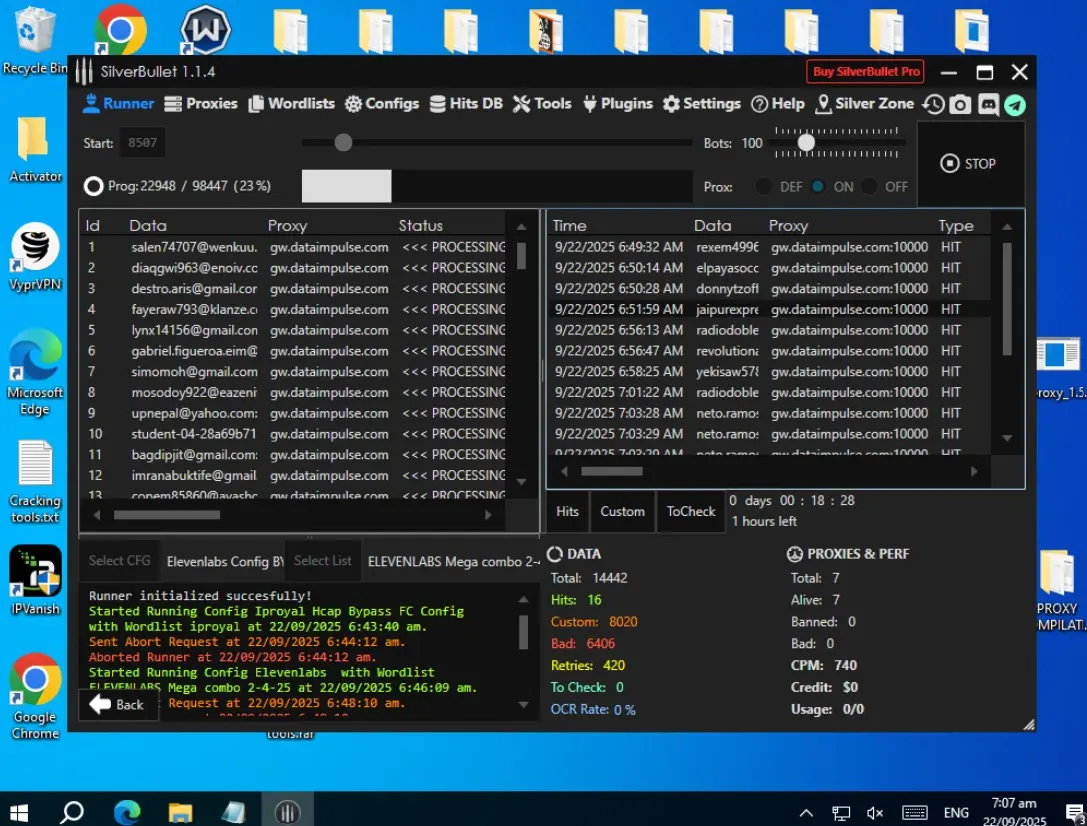
Task: Click the taskbar search magnifier
Action: coord(72,811)
